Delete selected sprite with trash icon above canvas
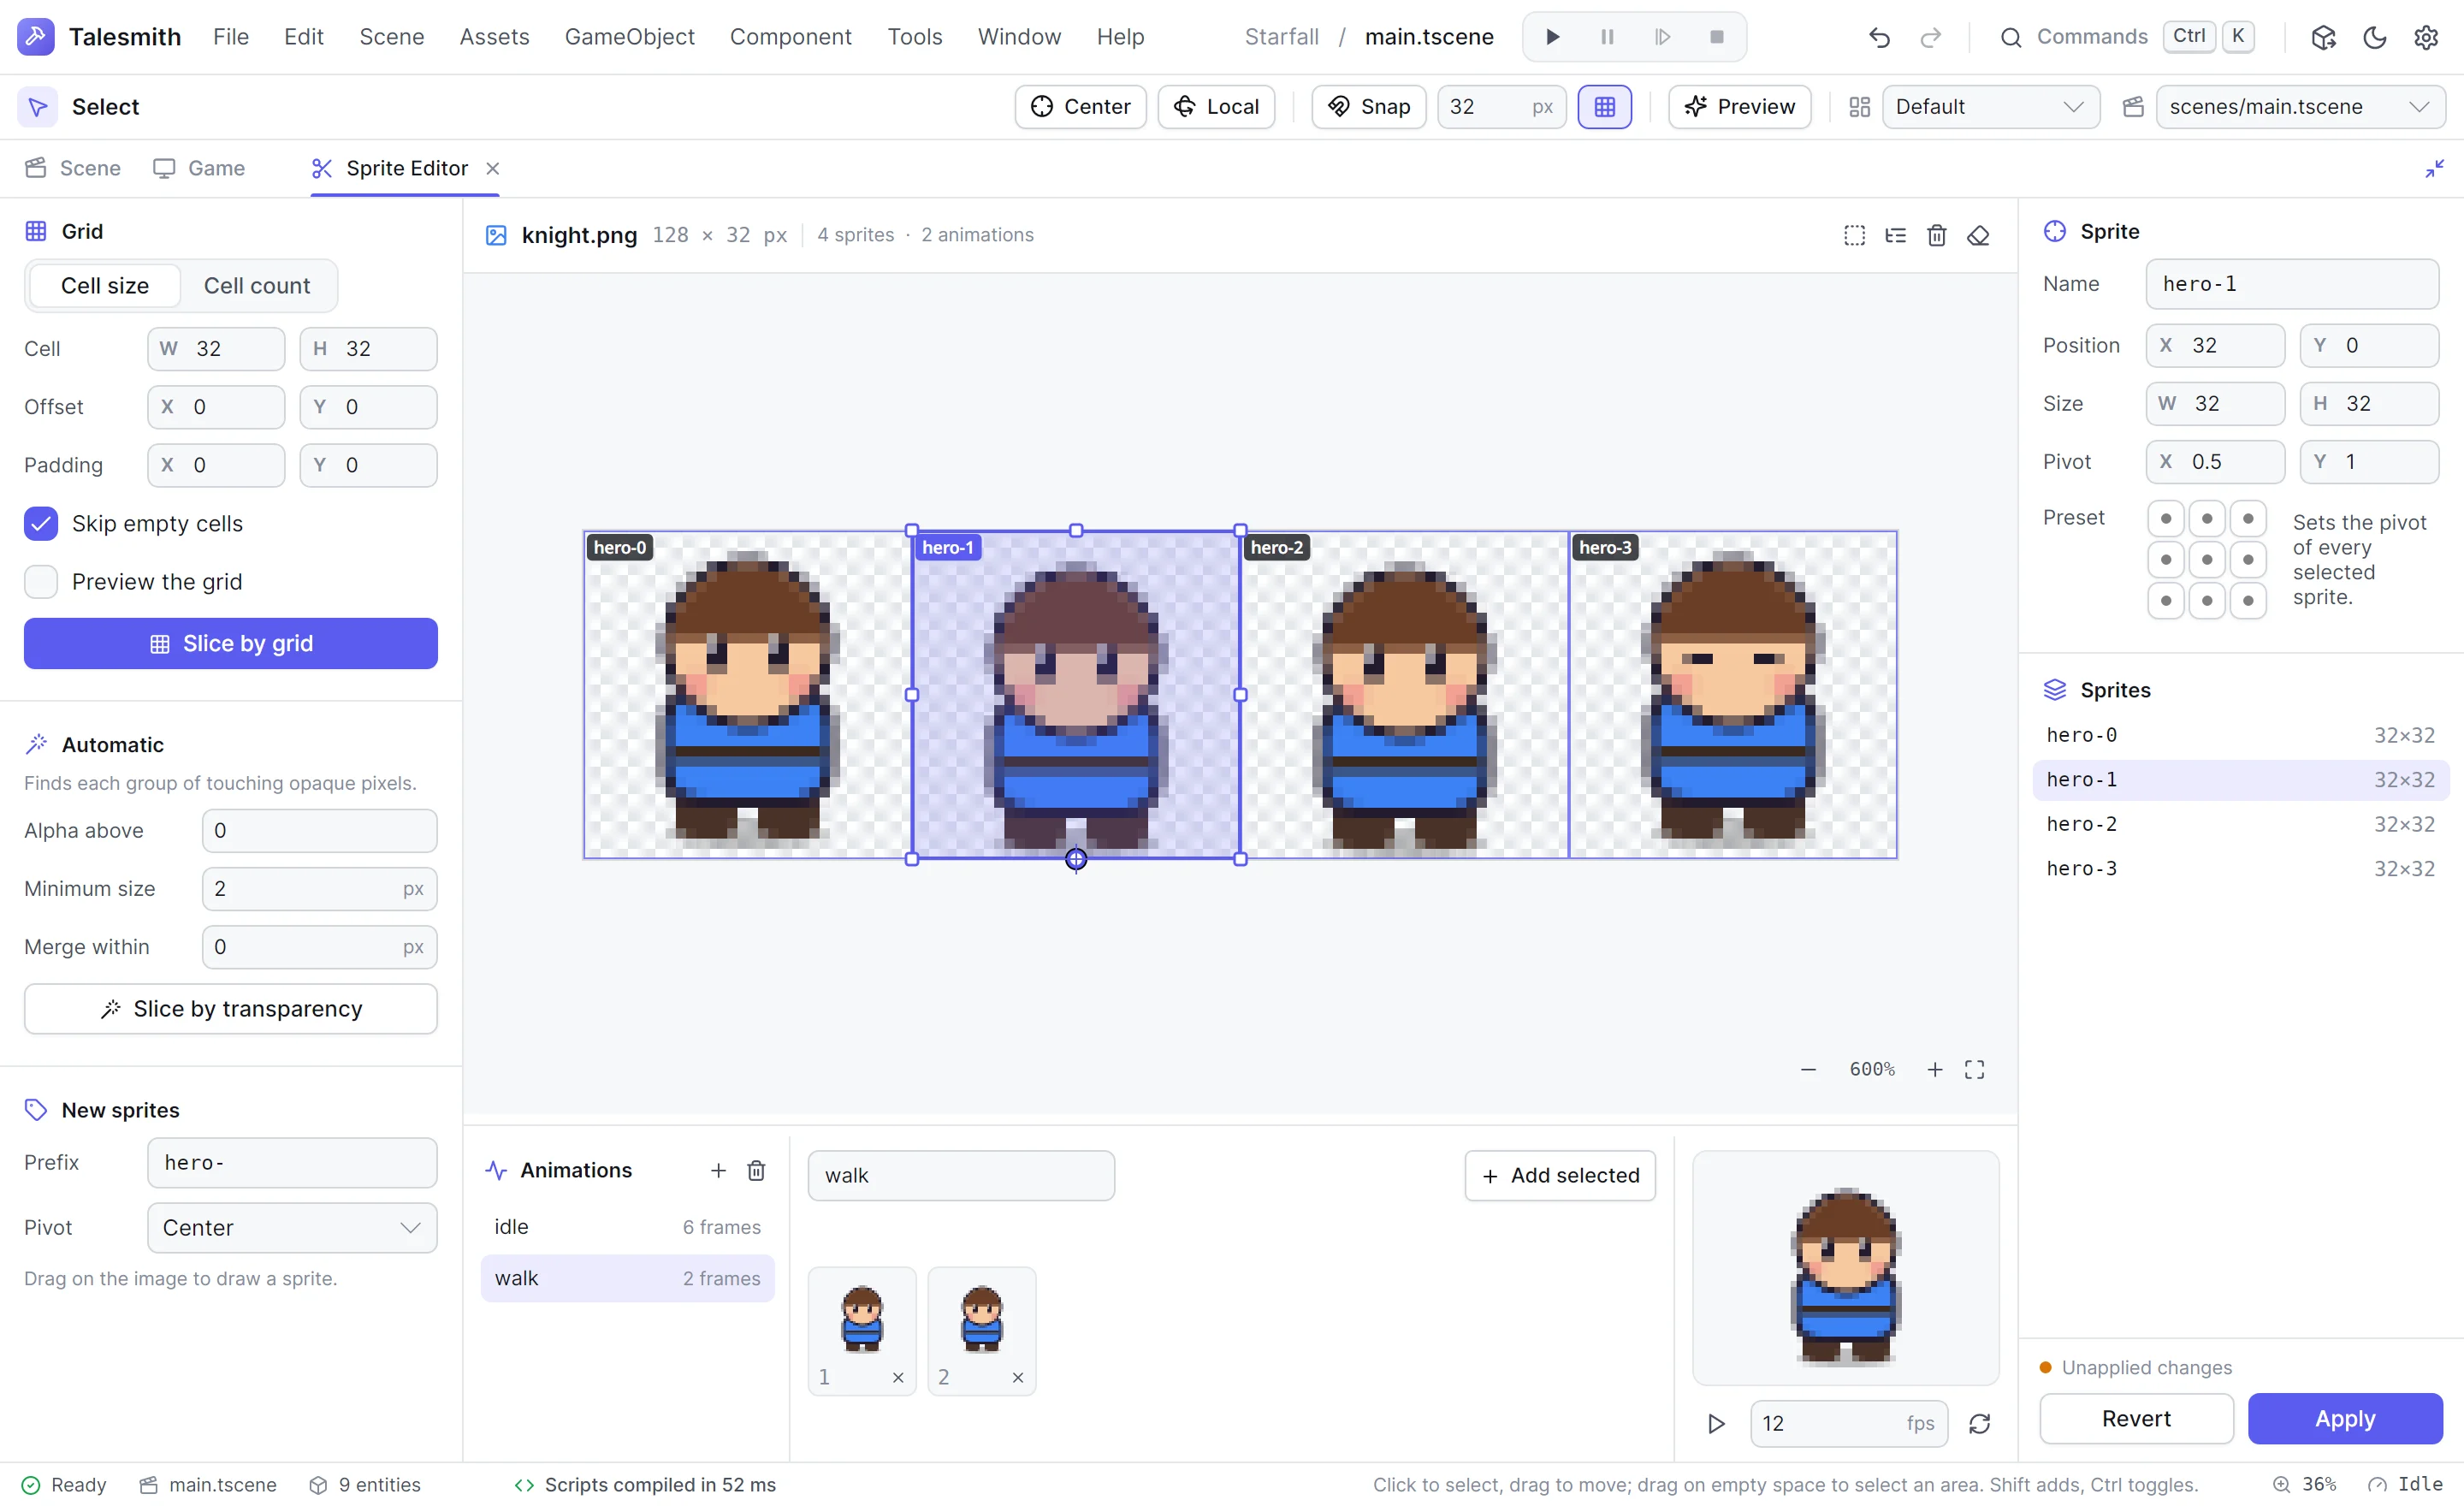Screen dimensions: 2464x1506 (x=1936, y=235)
